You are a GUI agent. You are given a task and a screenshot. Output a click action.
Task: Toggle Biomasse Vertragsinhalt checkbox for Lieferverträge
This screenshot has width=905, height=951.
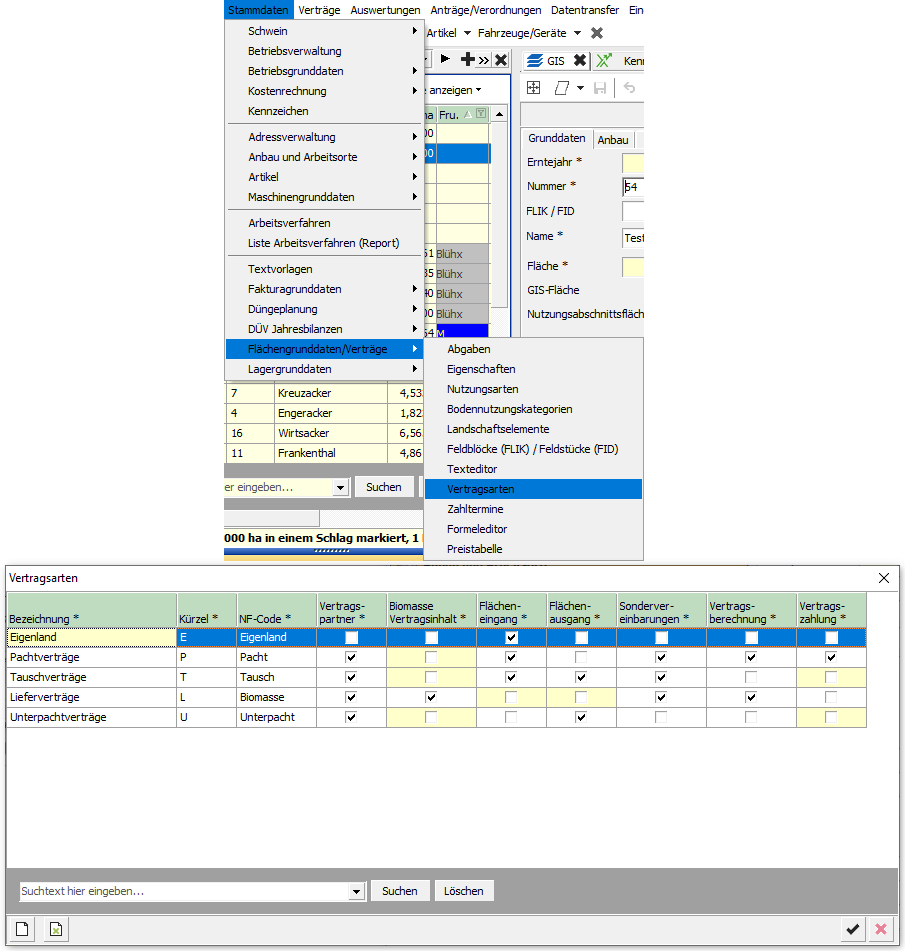click(431, 697)
